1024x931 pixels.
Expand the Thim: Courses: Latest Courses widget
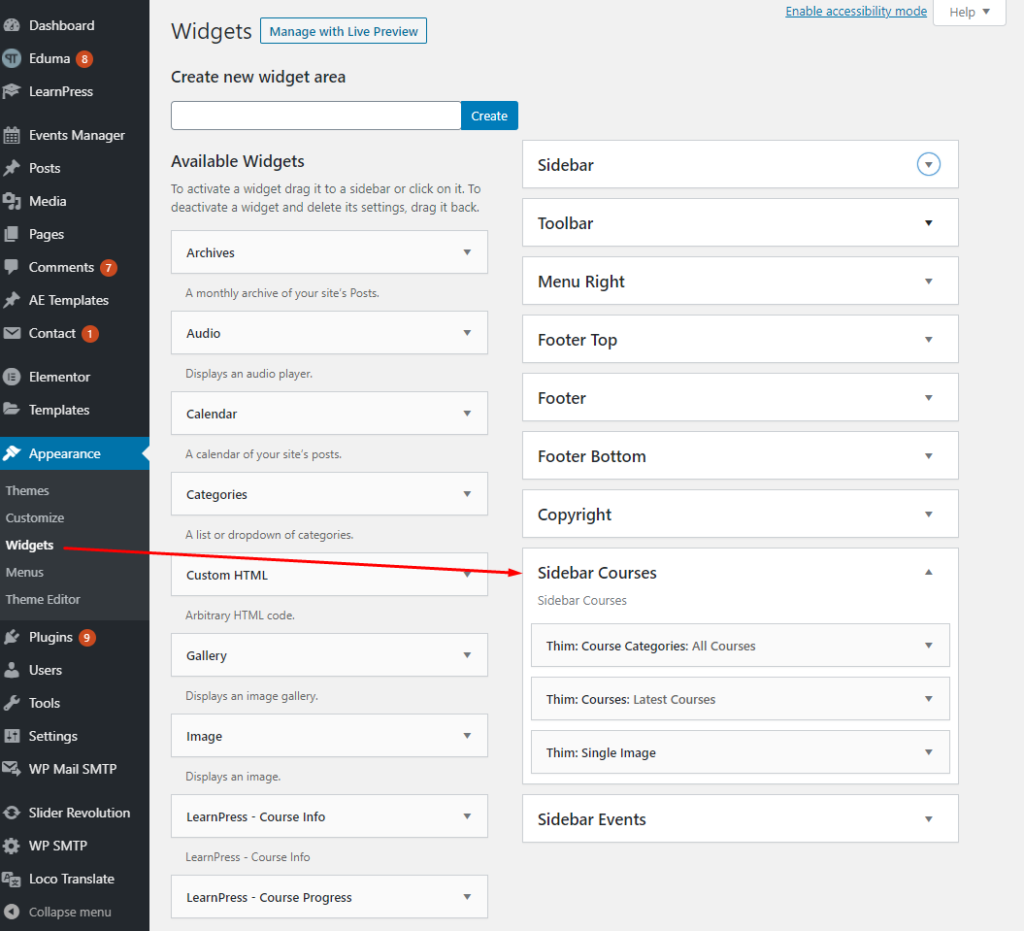click(x=928, y=698)
